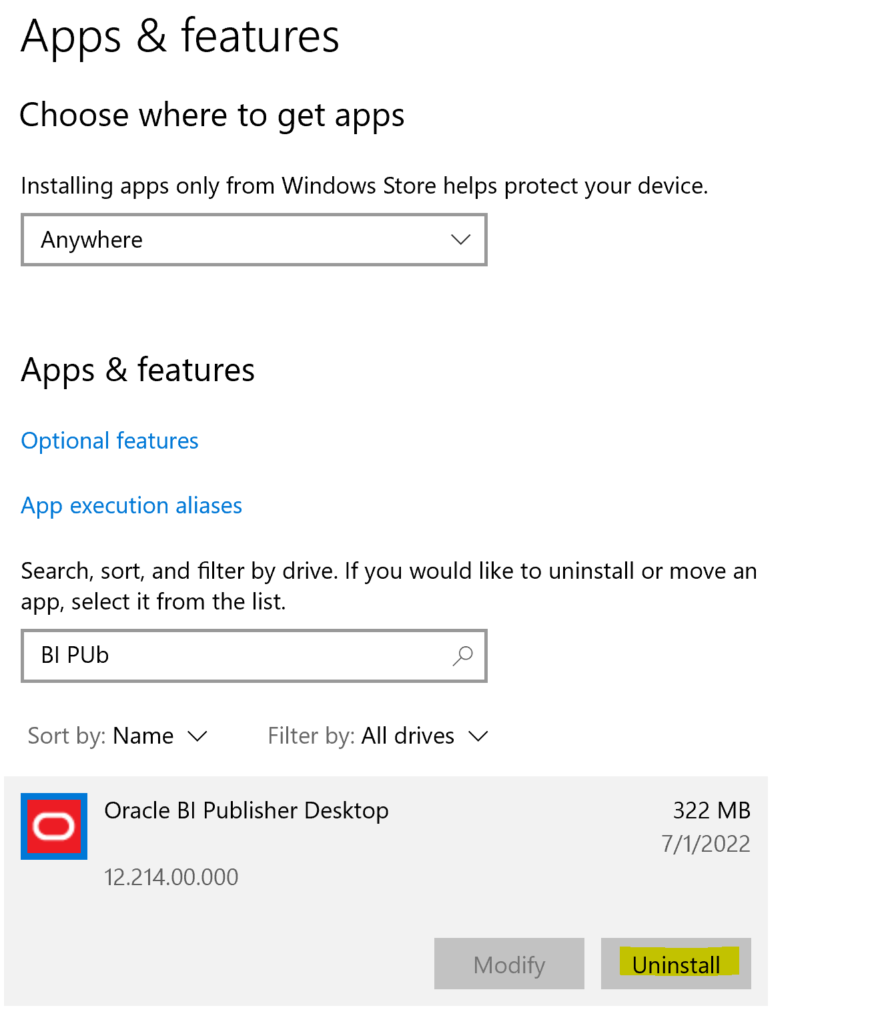Click the Uninstall button
Screen dimensions: 886x1024
point(676,964)
